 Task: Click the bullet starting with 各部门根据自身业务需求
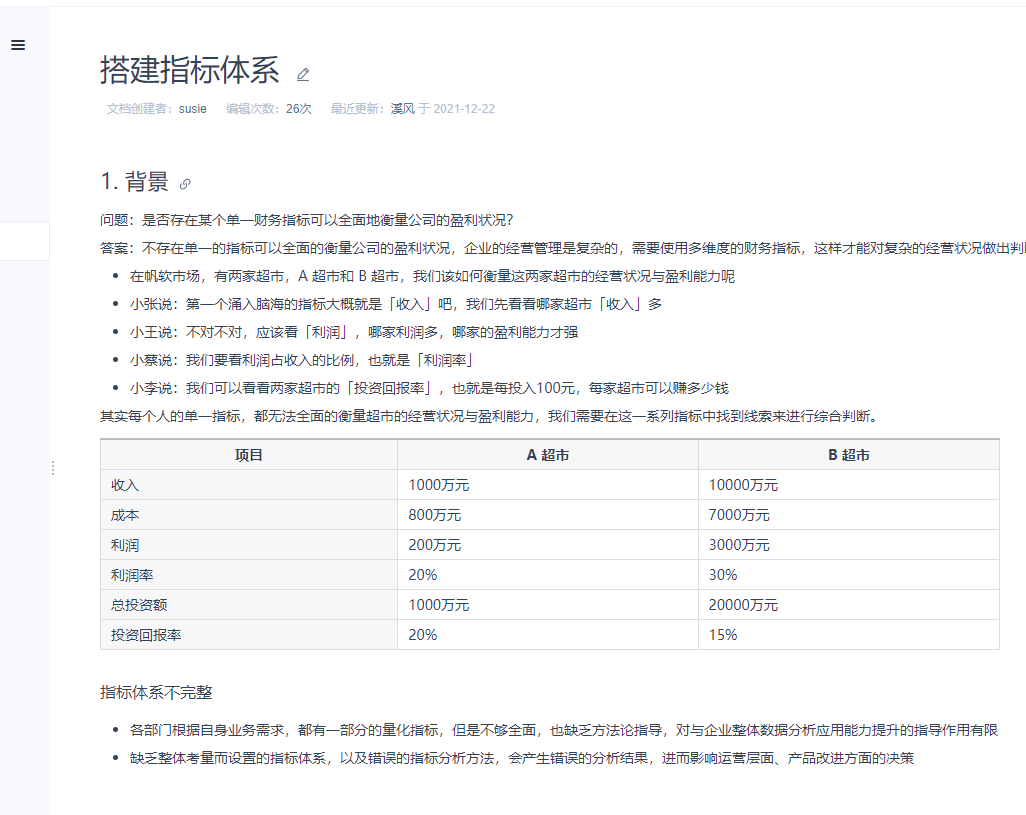563,730
